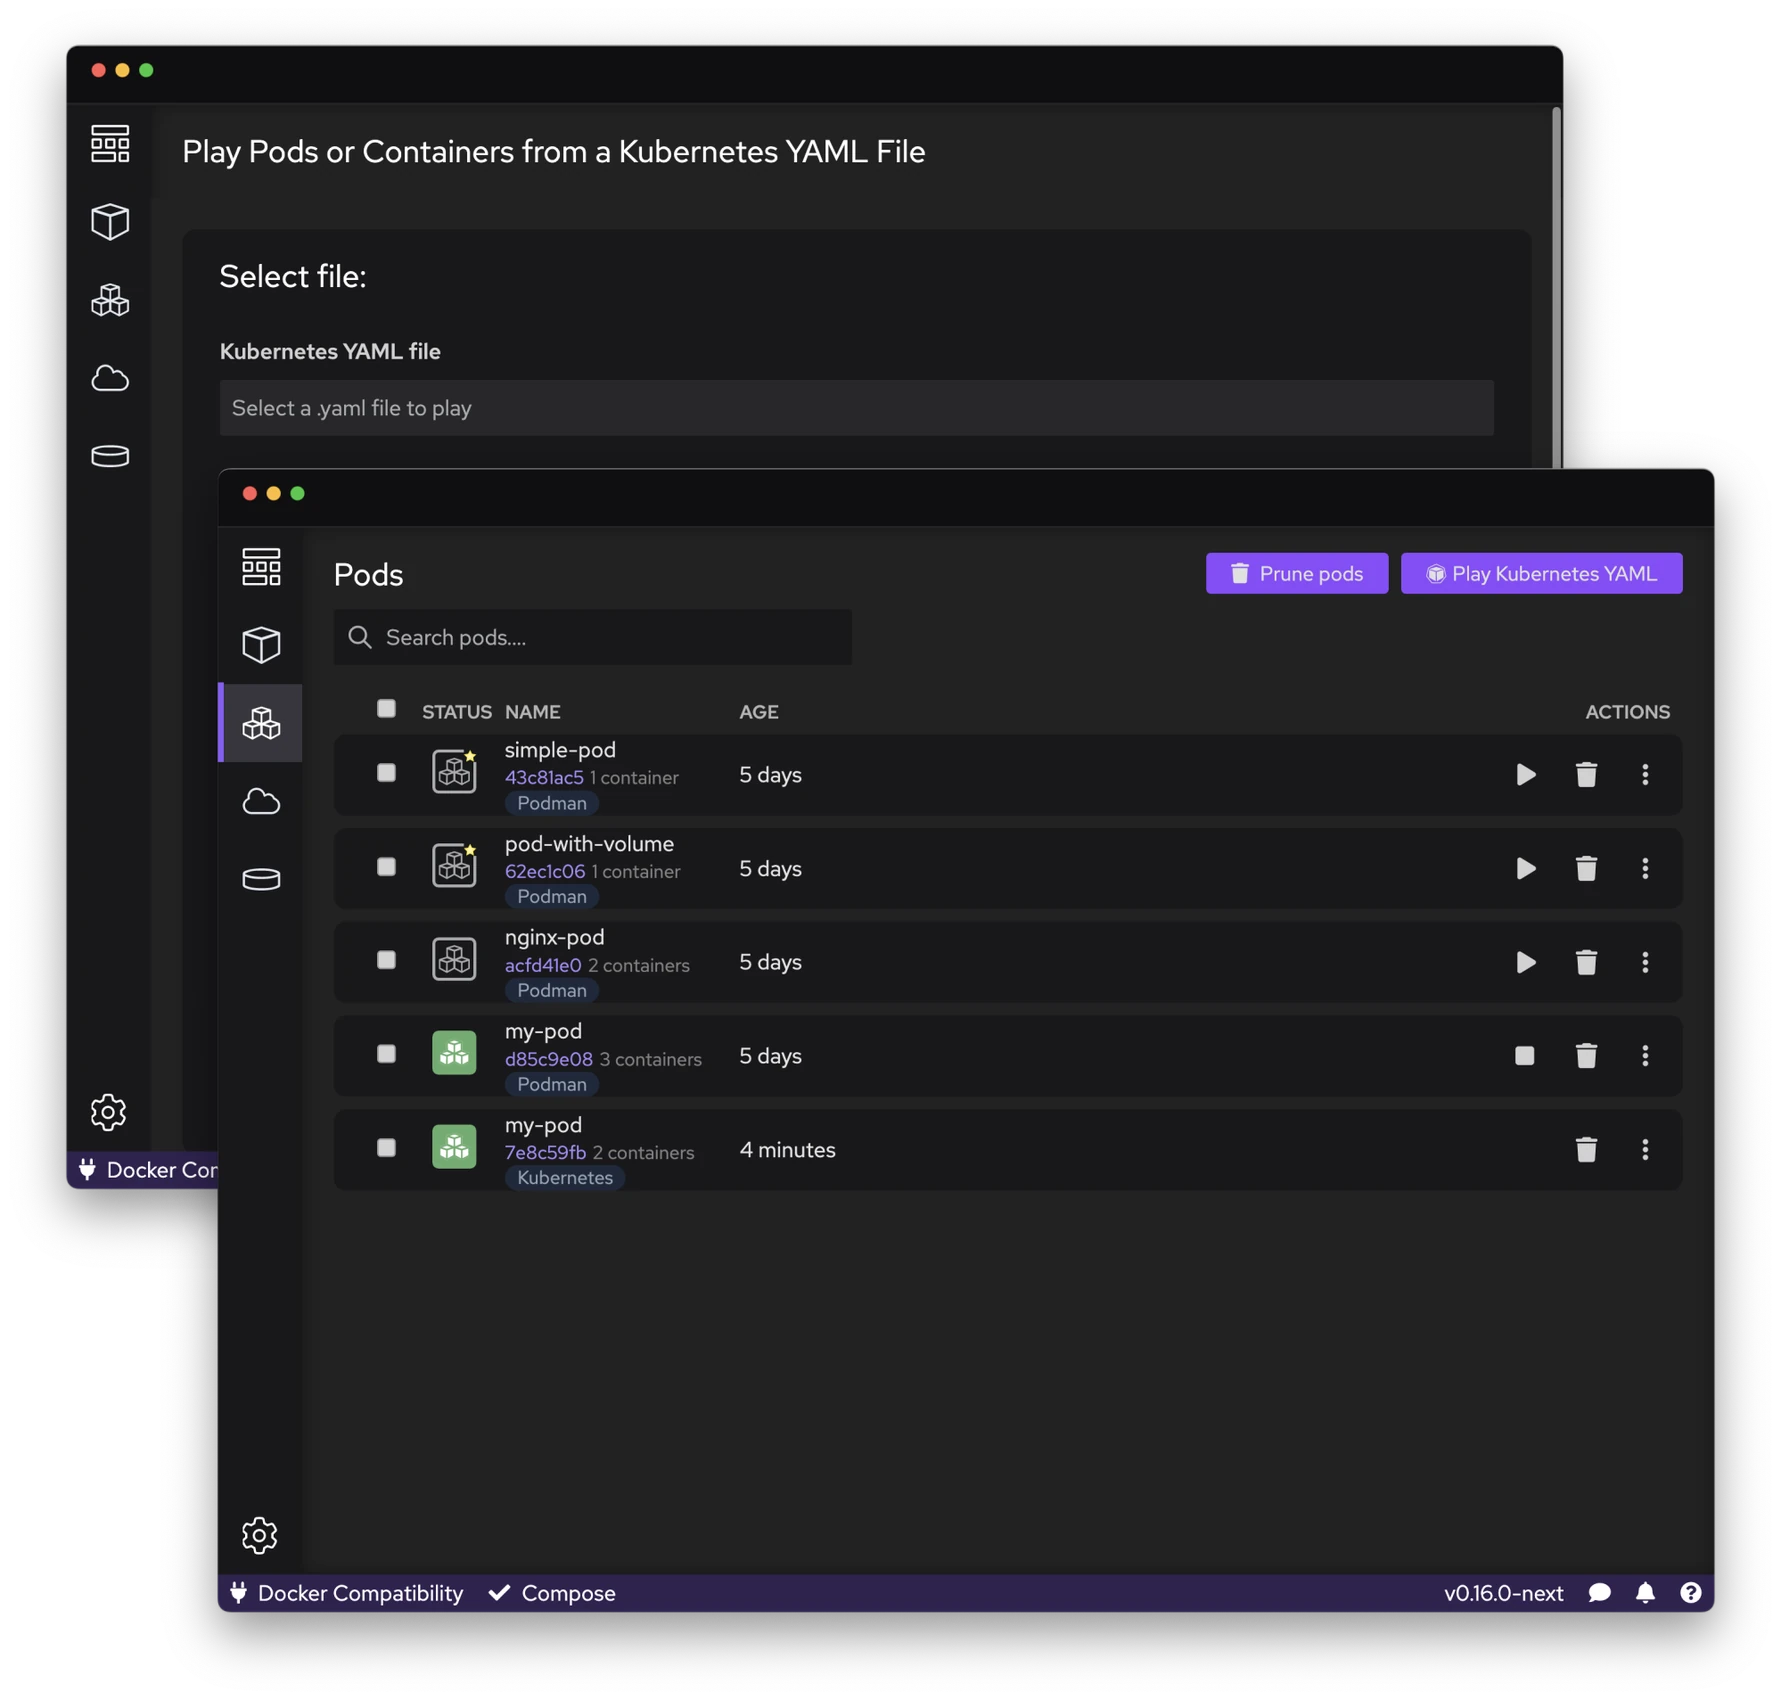Viewport: 1781px width, 1700px height.
Task: Toggle the select-all pods checkbox
Action: click(x=386, y=709)
